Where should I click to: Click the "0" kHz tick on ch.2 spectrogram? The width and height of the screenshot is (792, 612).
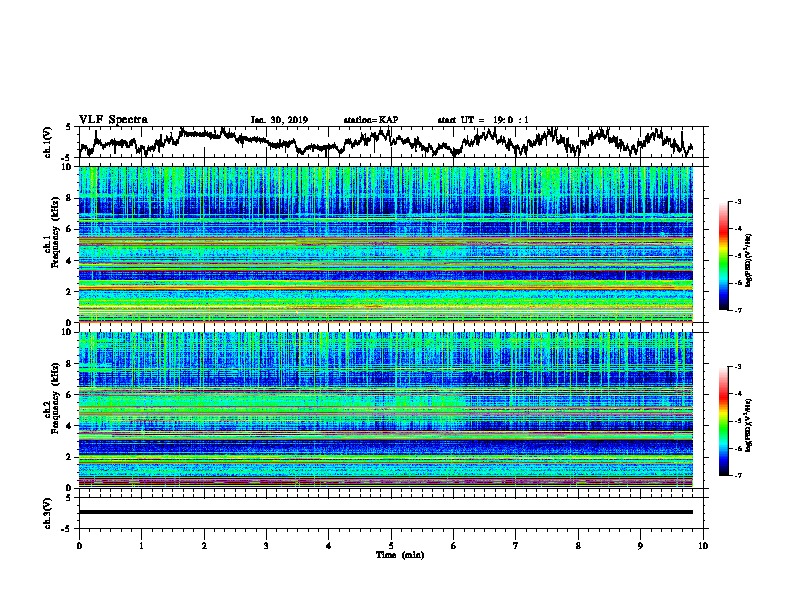[71, 488]
